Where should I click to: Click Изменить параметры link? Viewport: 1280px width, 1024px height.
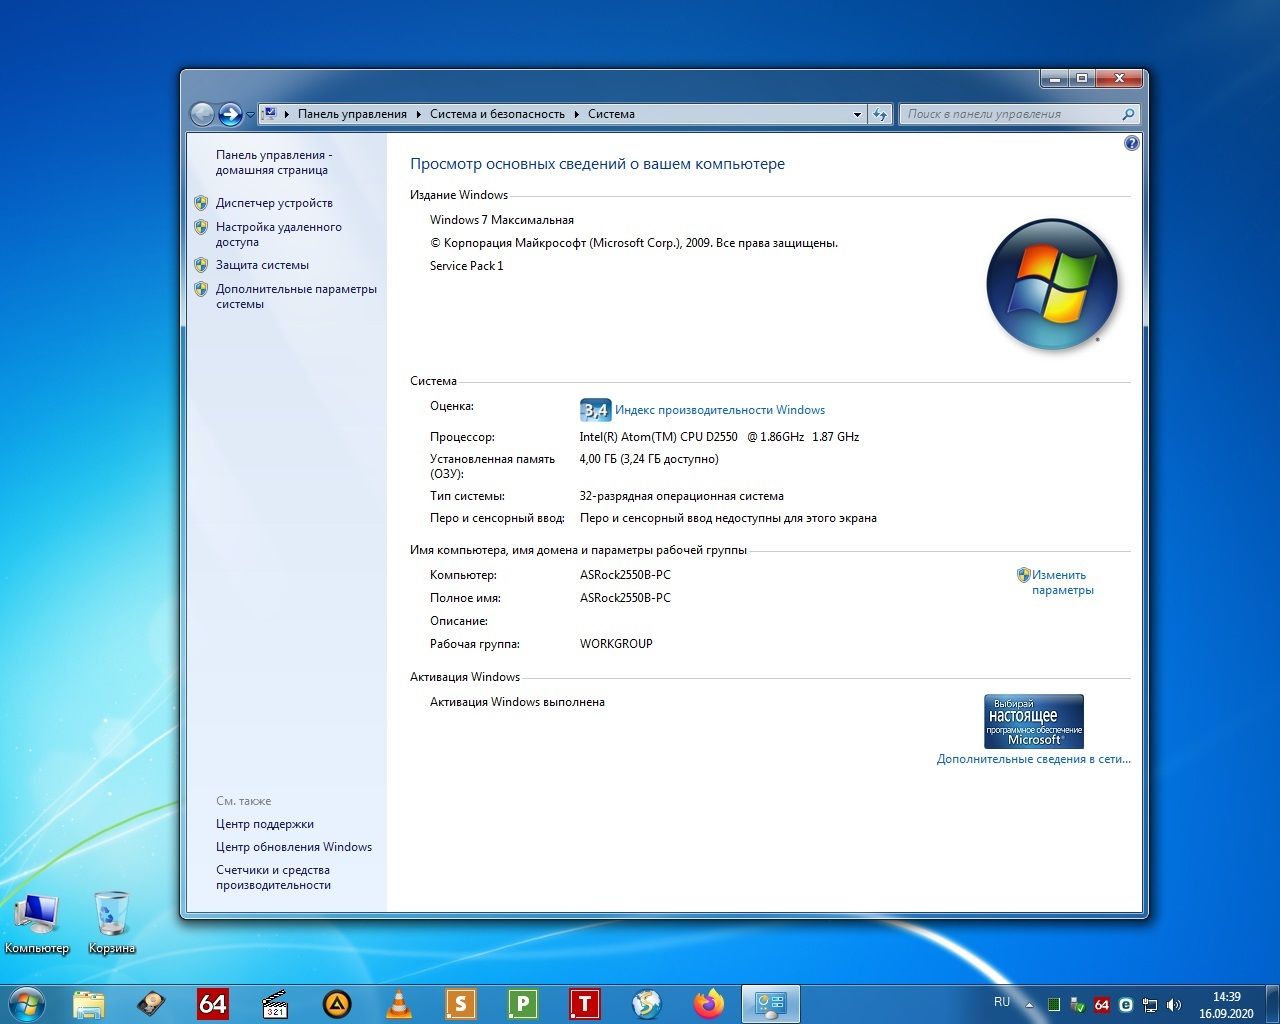tap(1062, 582)
